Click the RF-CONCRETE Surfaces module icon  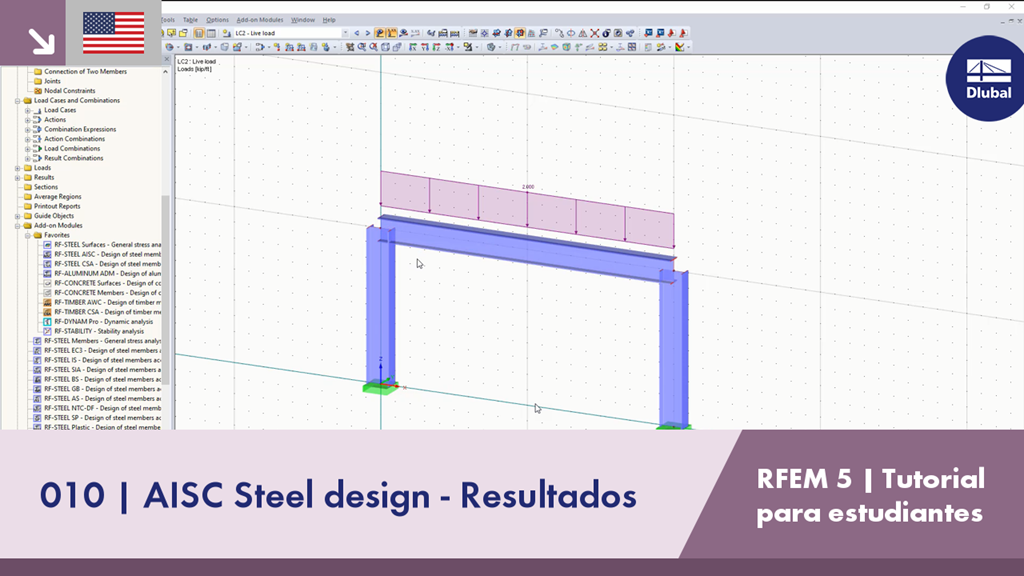(47, 283)
